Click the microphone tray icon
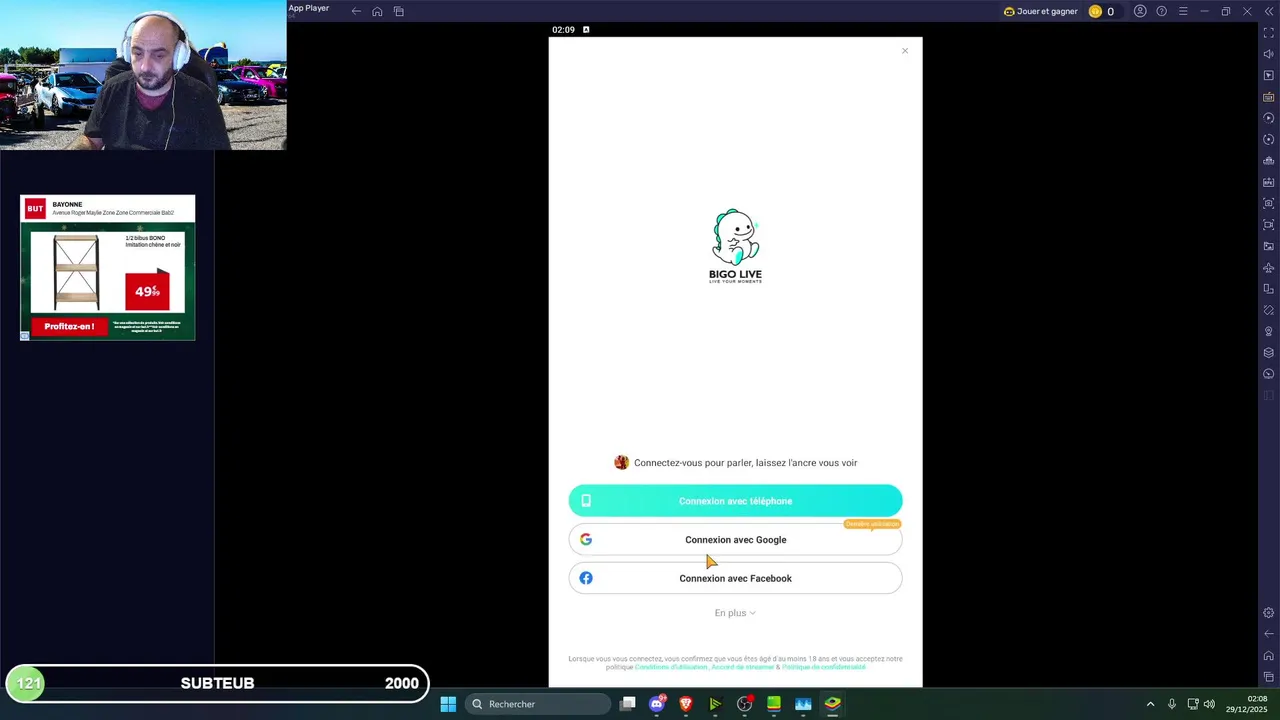 click(1172, 704)
